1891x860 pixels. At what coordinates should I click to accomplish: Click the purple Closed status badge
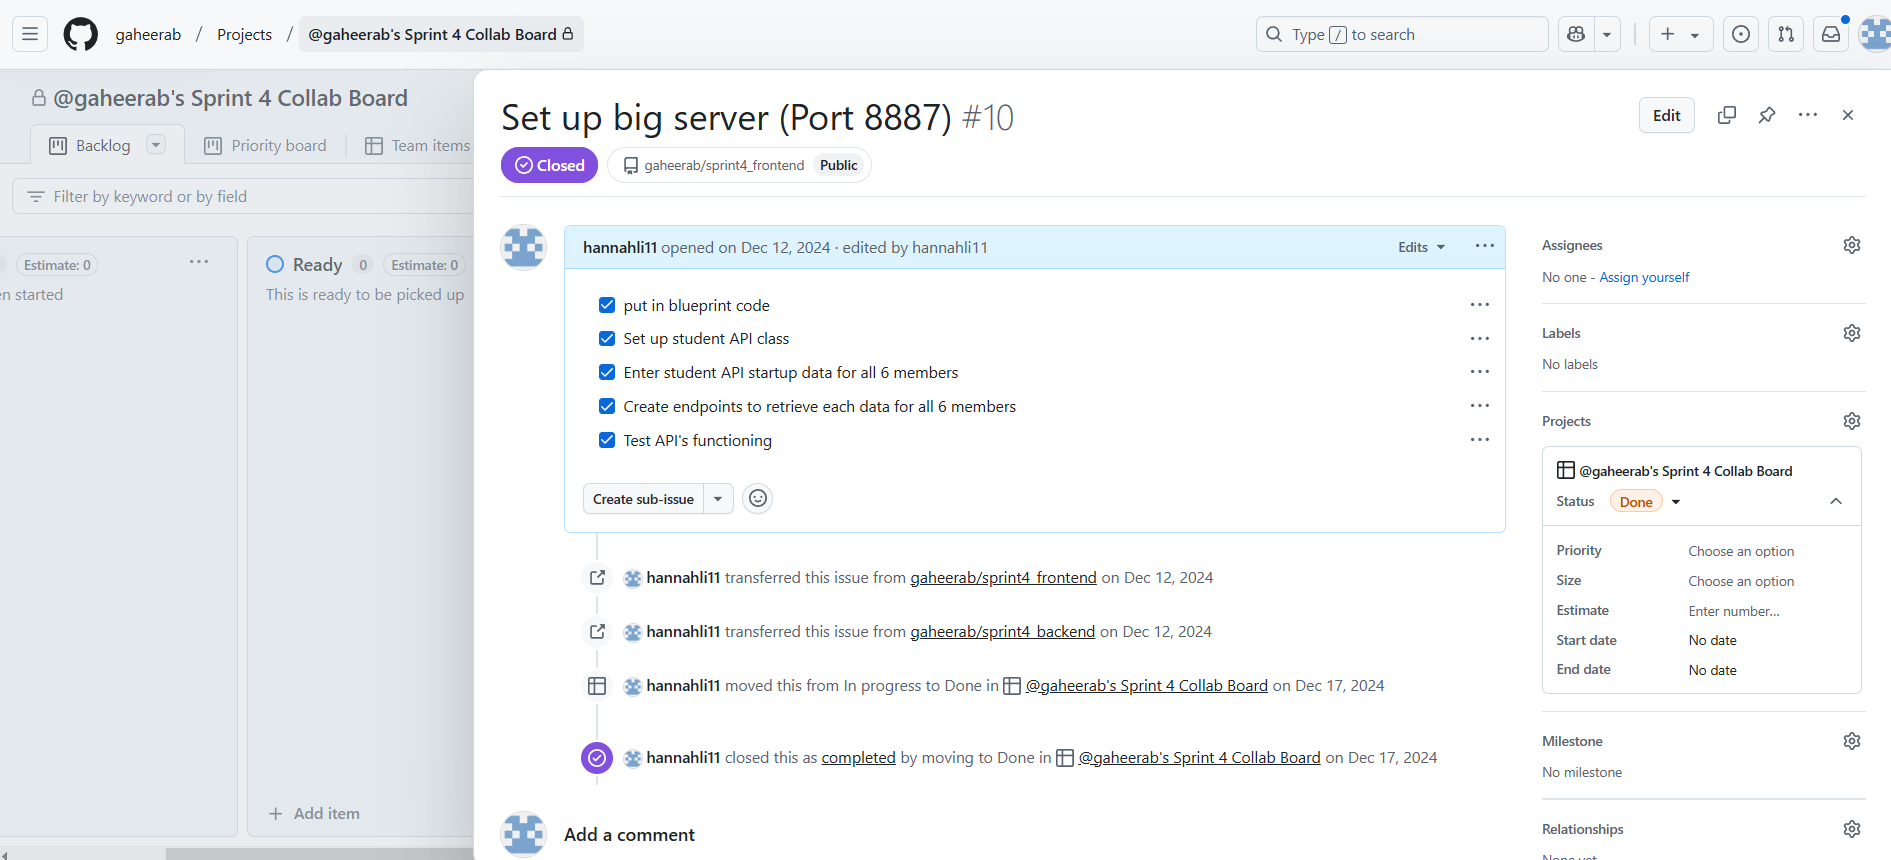(549, 165)
